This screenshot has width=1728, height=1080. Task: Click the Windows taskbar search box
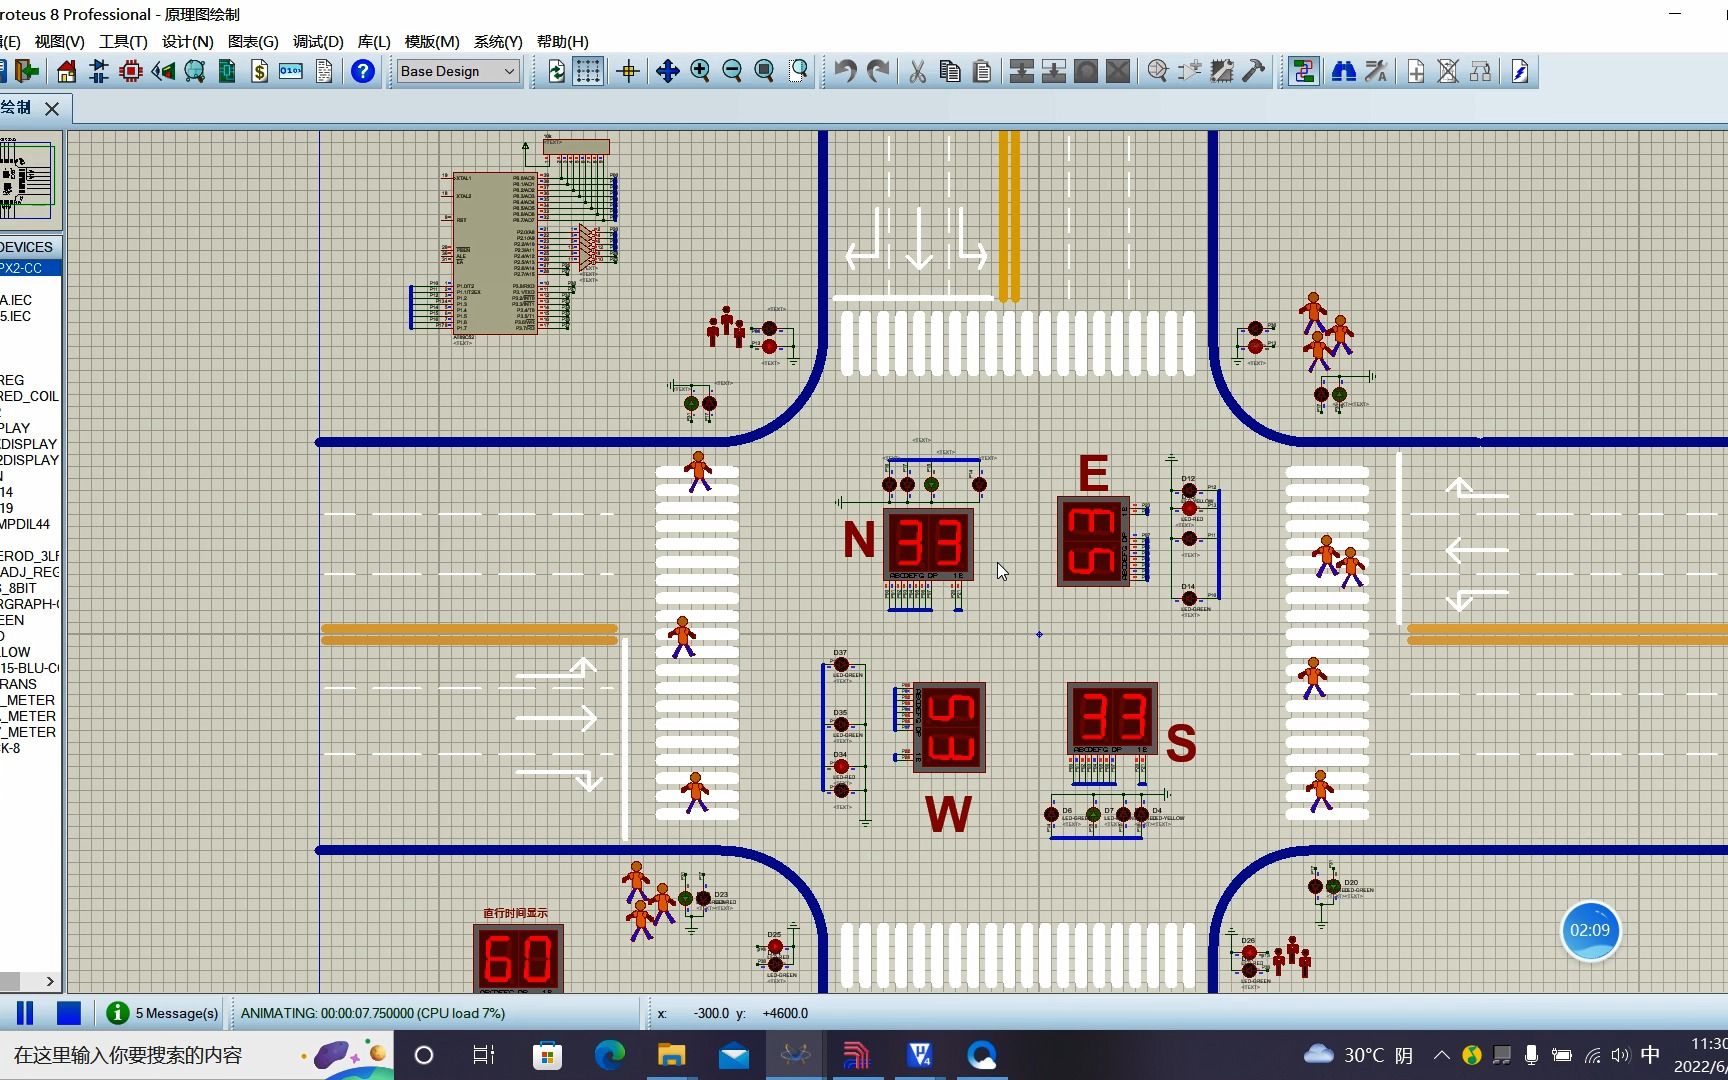[196, 1055]
